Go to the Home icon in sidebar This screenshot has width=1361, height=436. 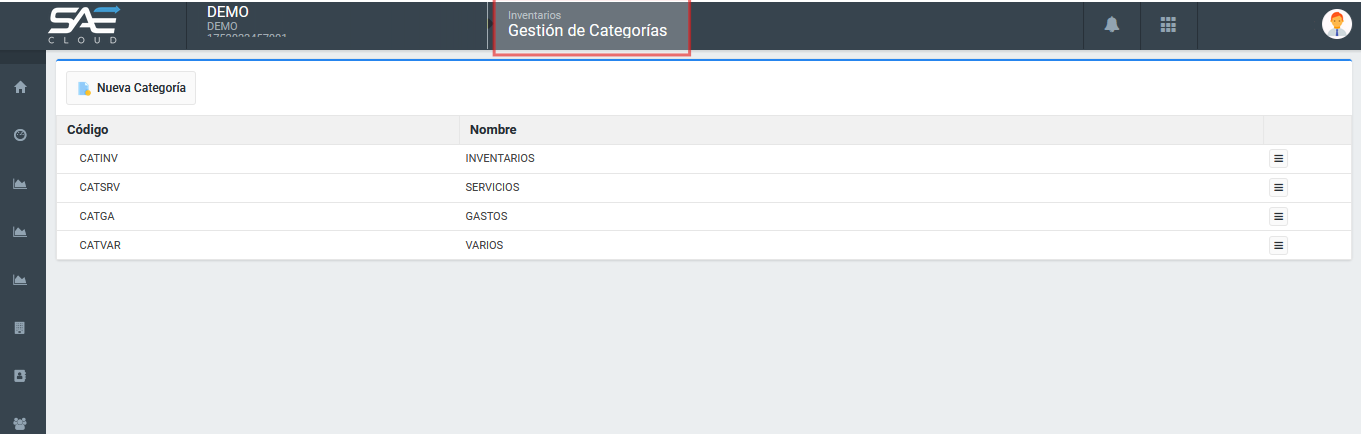19,87
